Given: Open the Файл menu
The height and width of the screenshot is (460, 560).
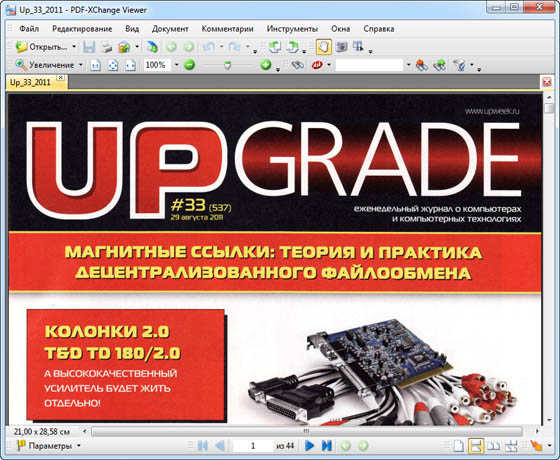Looking at the screenshot, I should [29, 29].
